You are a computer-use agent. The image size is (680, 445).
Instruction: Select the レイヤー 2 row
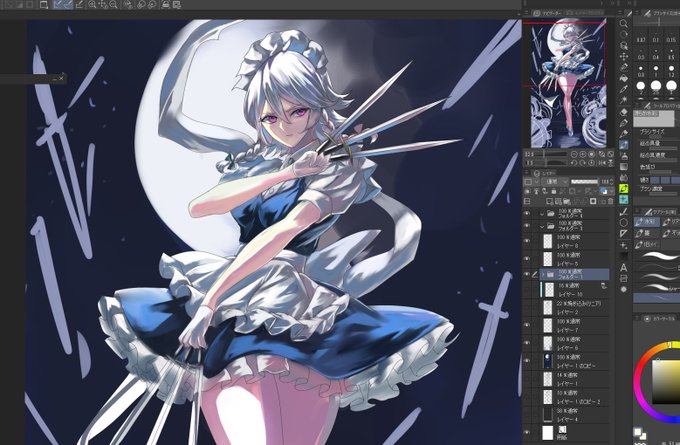(568, 308)
